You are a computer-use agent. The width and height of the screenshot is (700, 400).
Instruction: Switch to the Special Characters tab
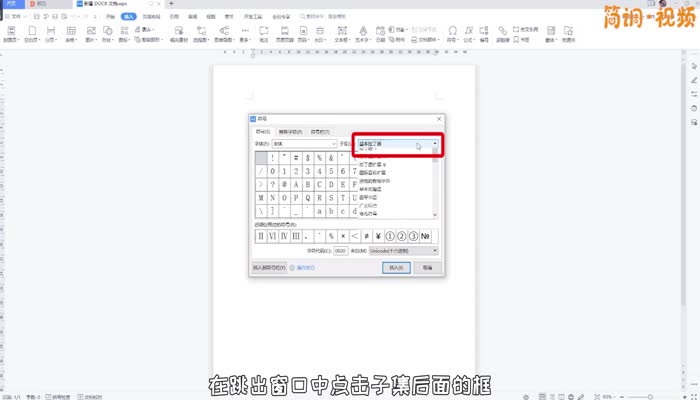pos(290,132)
